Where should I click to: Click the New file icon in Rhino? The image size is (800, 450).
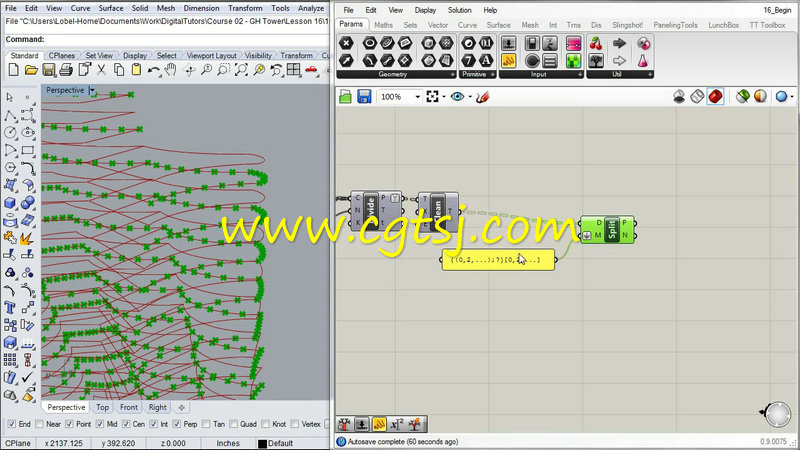tap(14, 70)
